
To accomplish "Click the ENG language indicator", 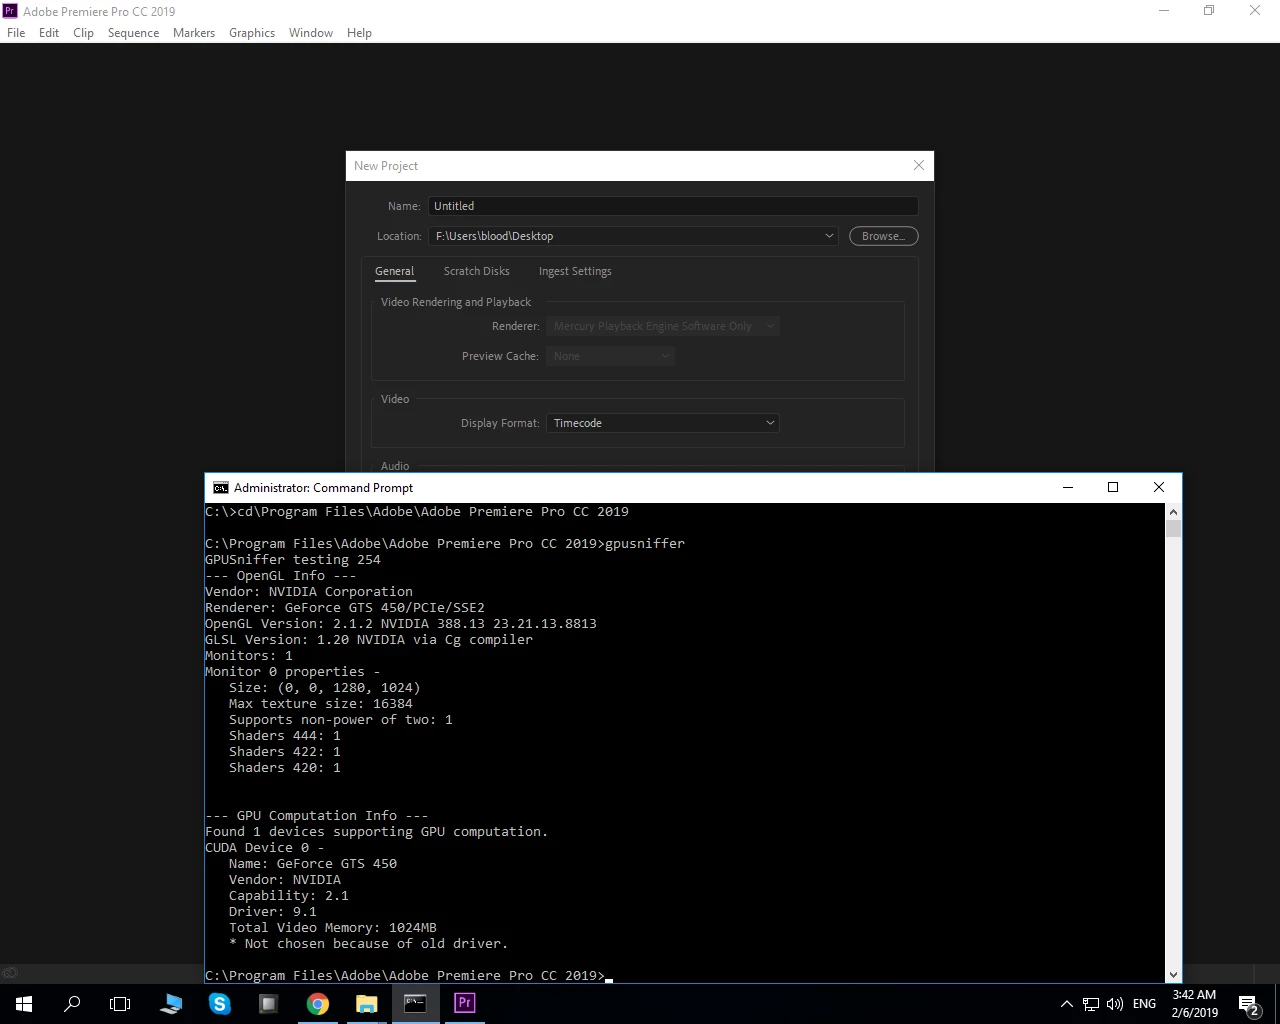I will (x=1145, y=1004).
